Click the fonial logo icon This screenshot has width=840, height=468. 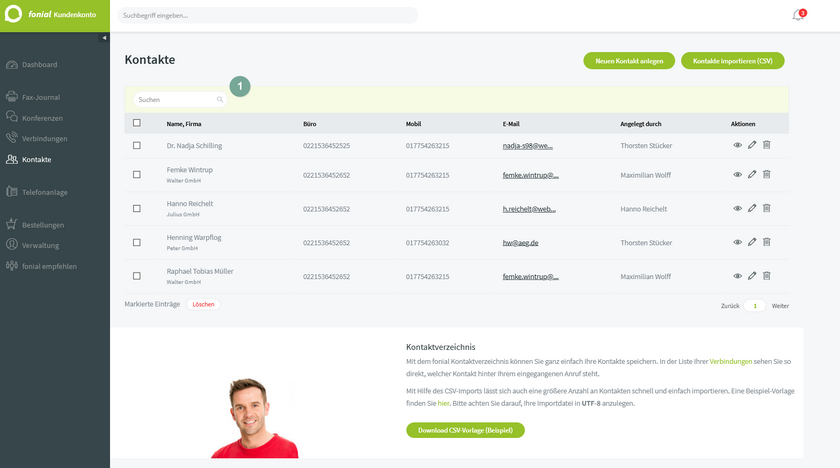point(14,16)
